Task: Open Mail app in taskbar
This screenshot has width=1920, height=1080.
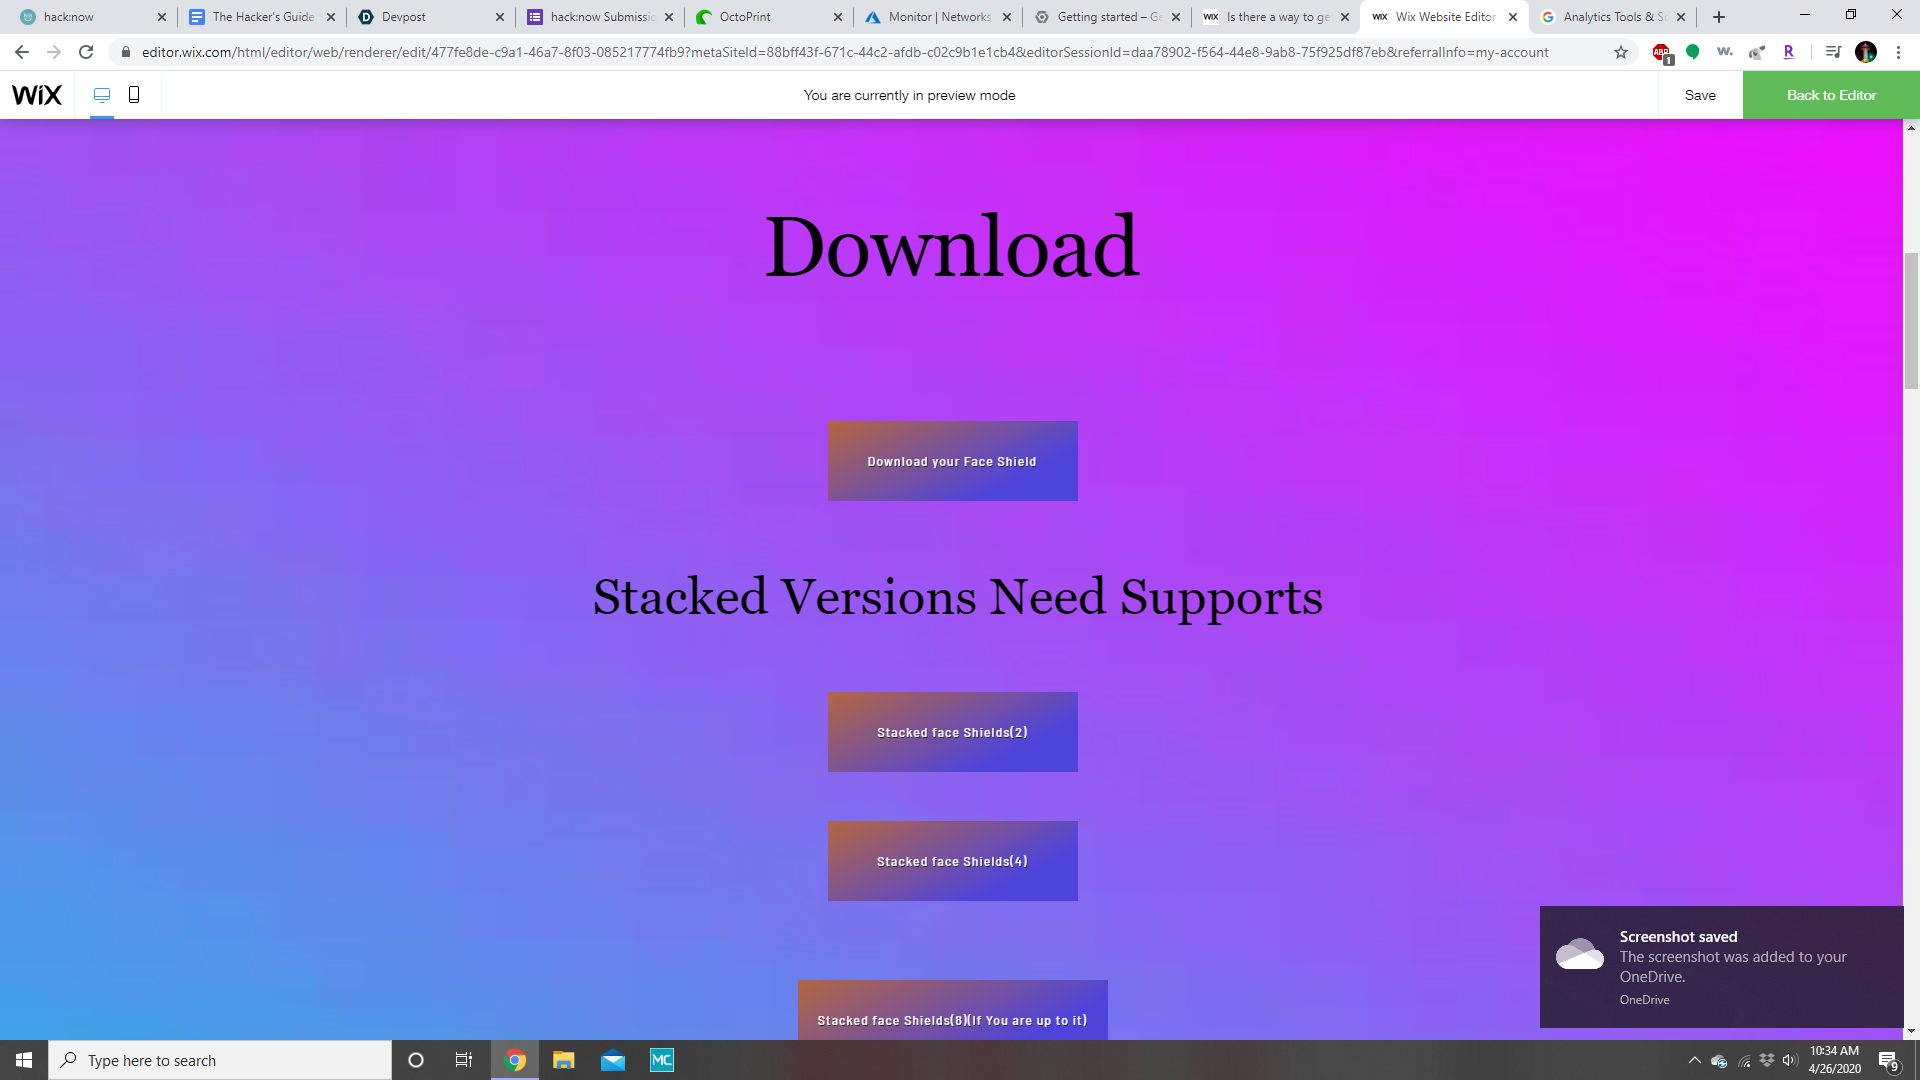Action: 613,1060
